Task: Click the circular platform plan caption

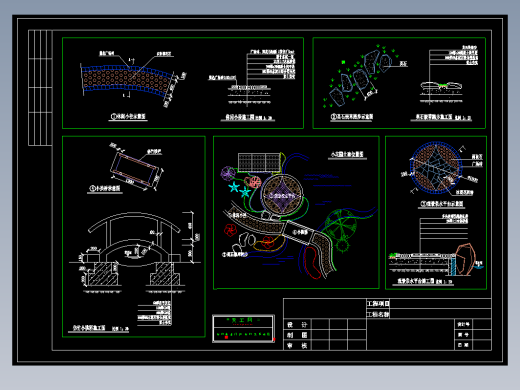Action: point(442,204)
